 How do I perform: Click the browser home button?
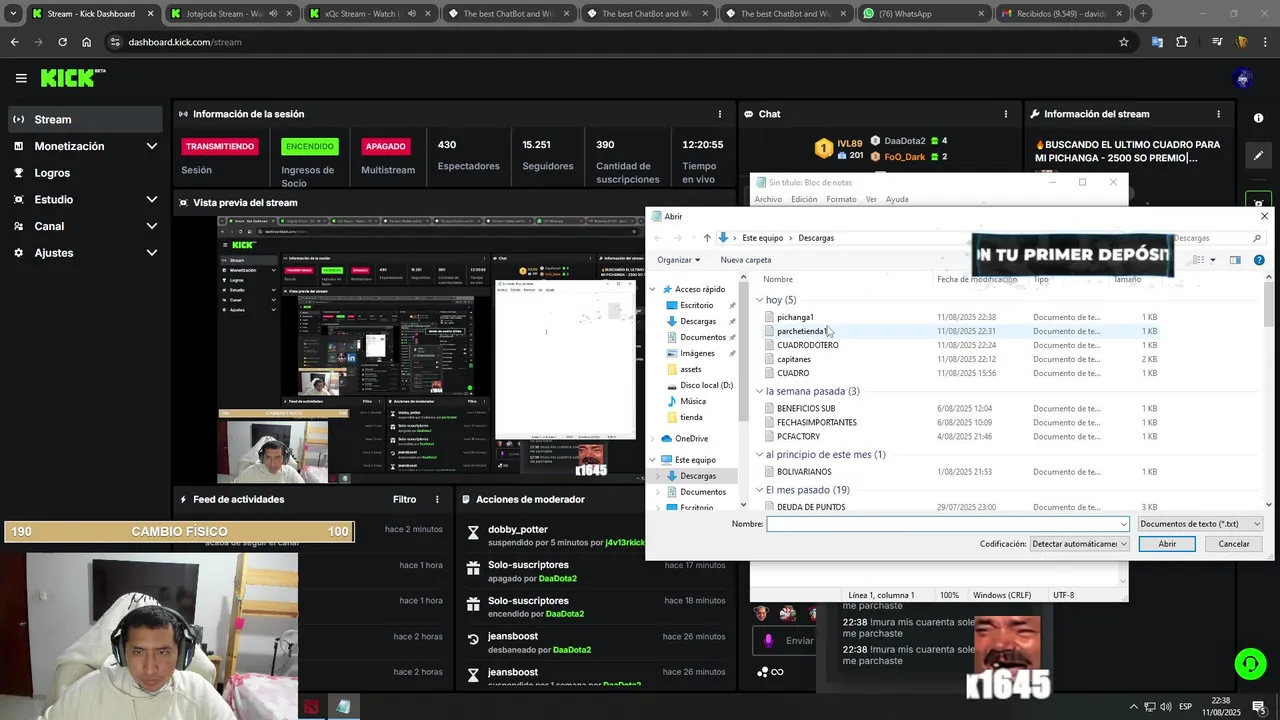click(87, 42)
